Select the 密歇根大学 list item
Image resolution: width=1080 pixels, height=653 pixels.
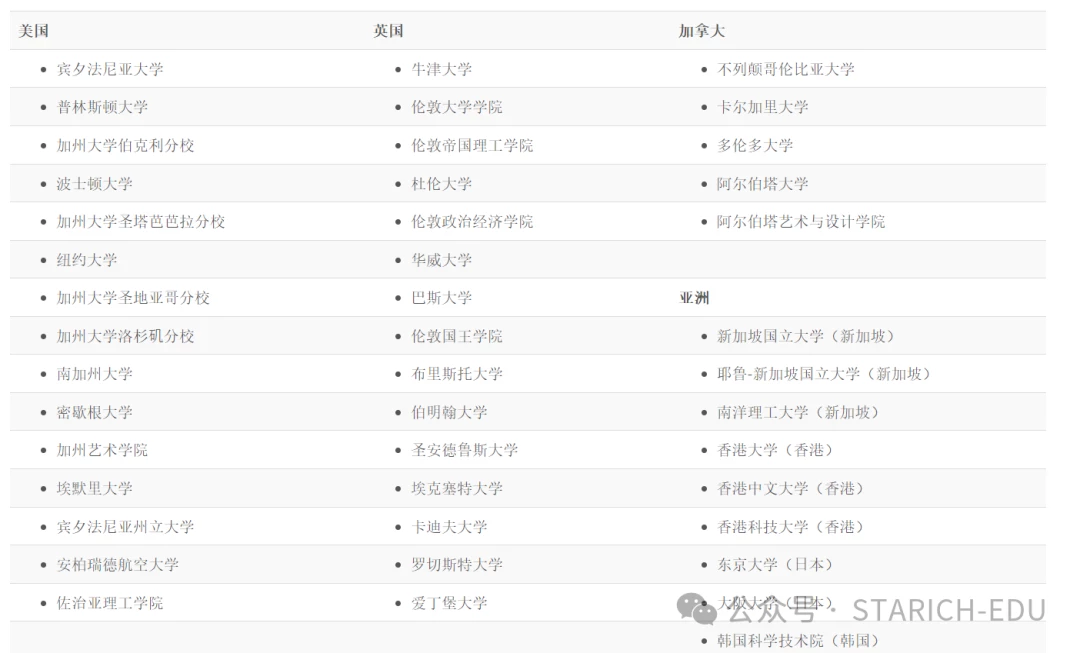click(95, 413)
